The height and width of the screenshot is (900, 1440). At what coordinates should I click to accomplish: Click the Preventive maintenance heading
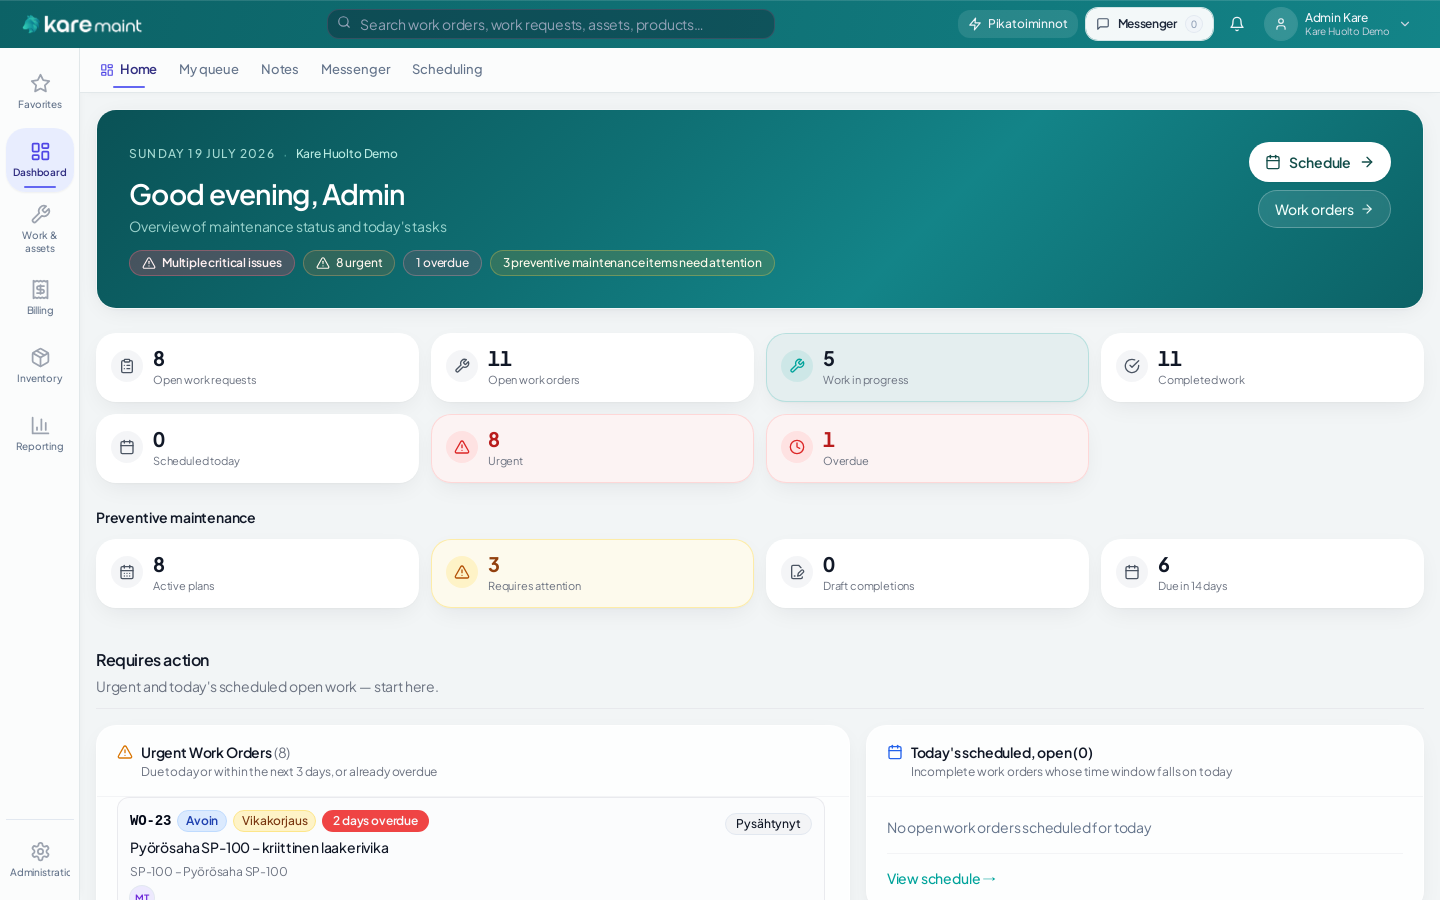176,518
